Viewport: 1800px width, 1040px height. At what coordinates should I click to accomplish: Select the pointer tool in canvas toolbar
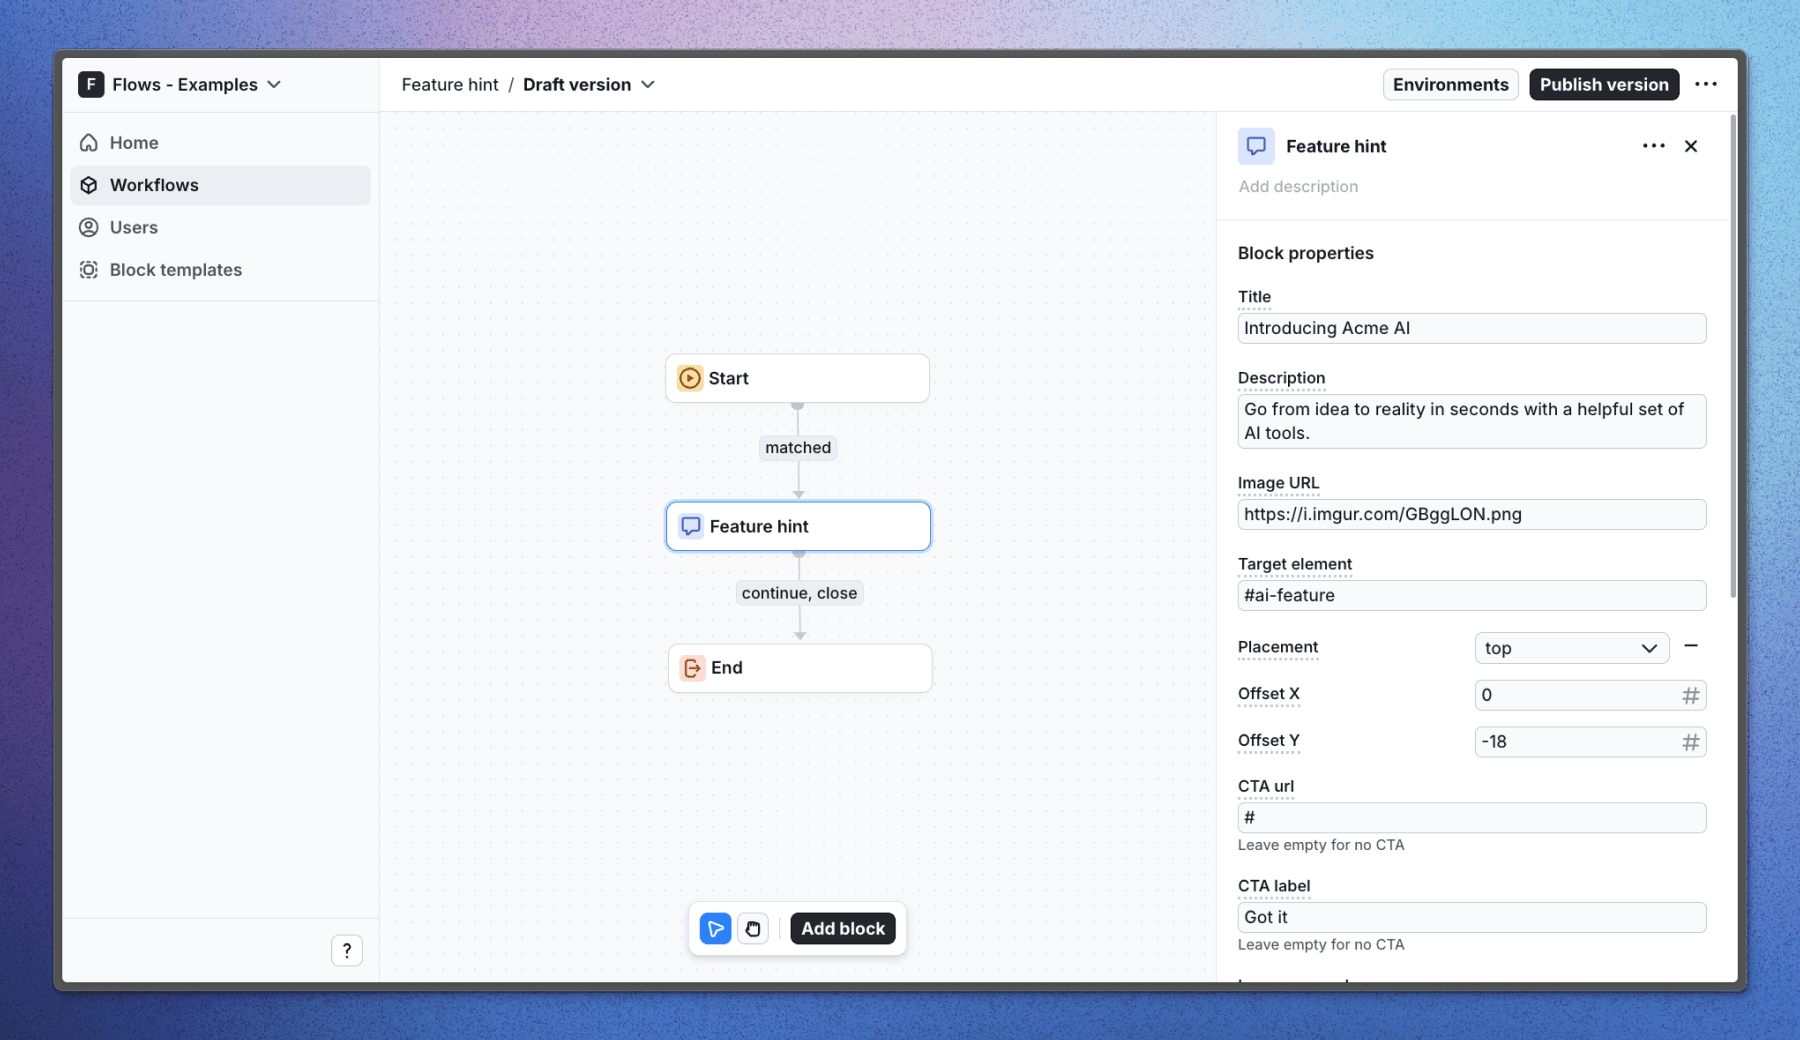pos(714,928)
